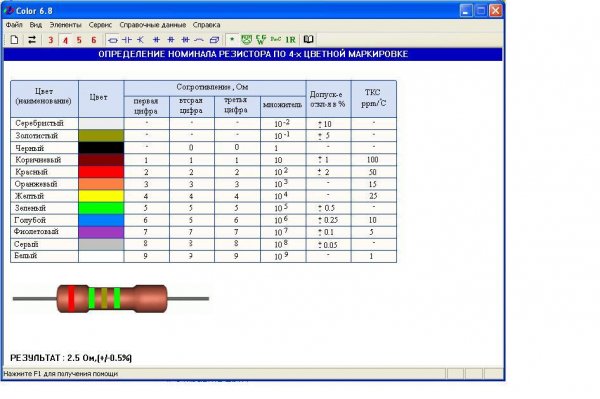This screenshot has width=600, height=399.
Task: Click the TKC value 50 cell
Action: [x=373, y=172]
